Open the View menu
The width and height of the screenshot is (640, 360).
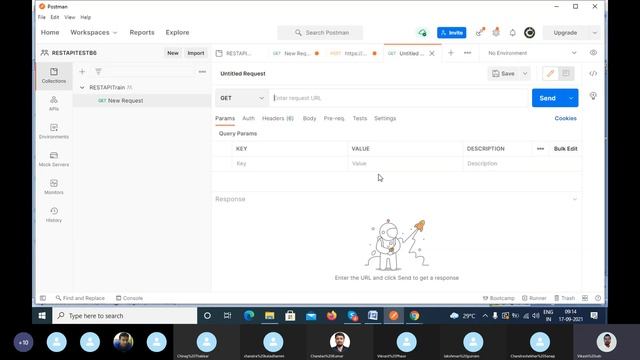click(x=69, y=17)
